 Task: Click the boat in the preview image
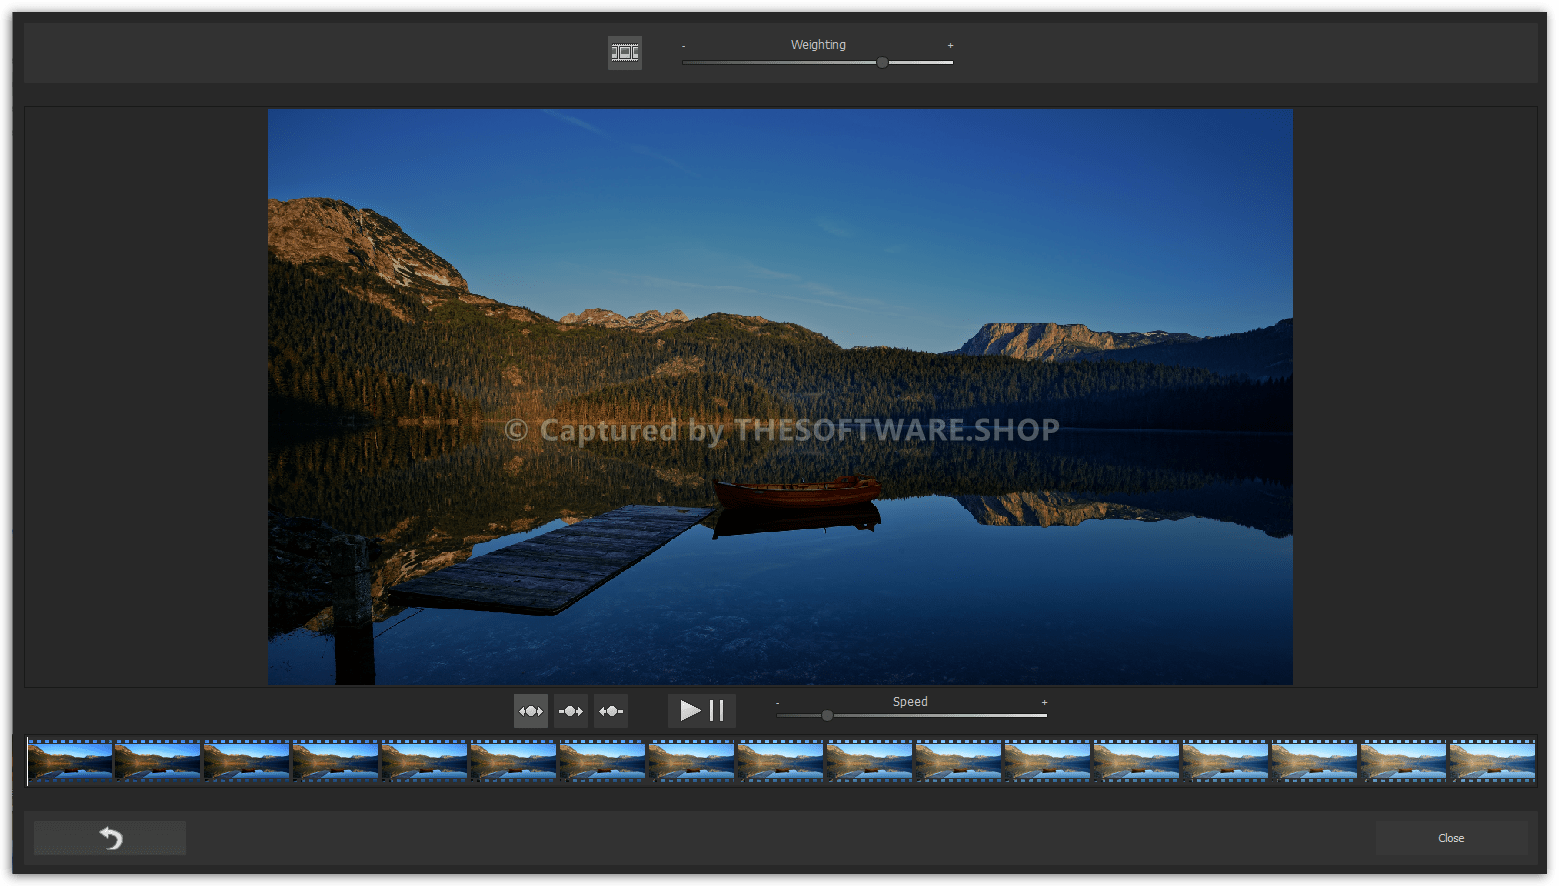pyautogui.click(x=797, y=492)
